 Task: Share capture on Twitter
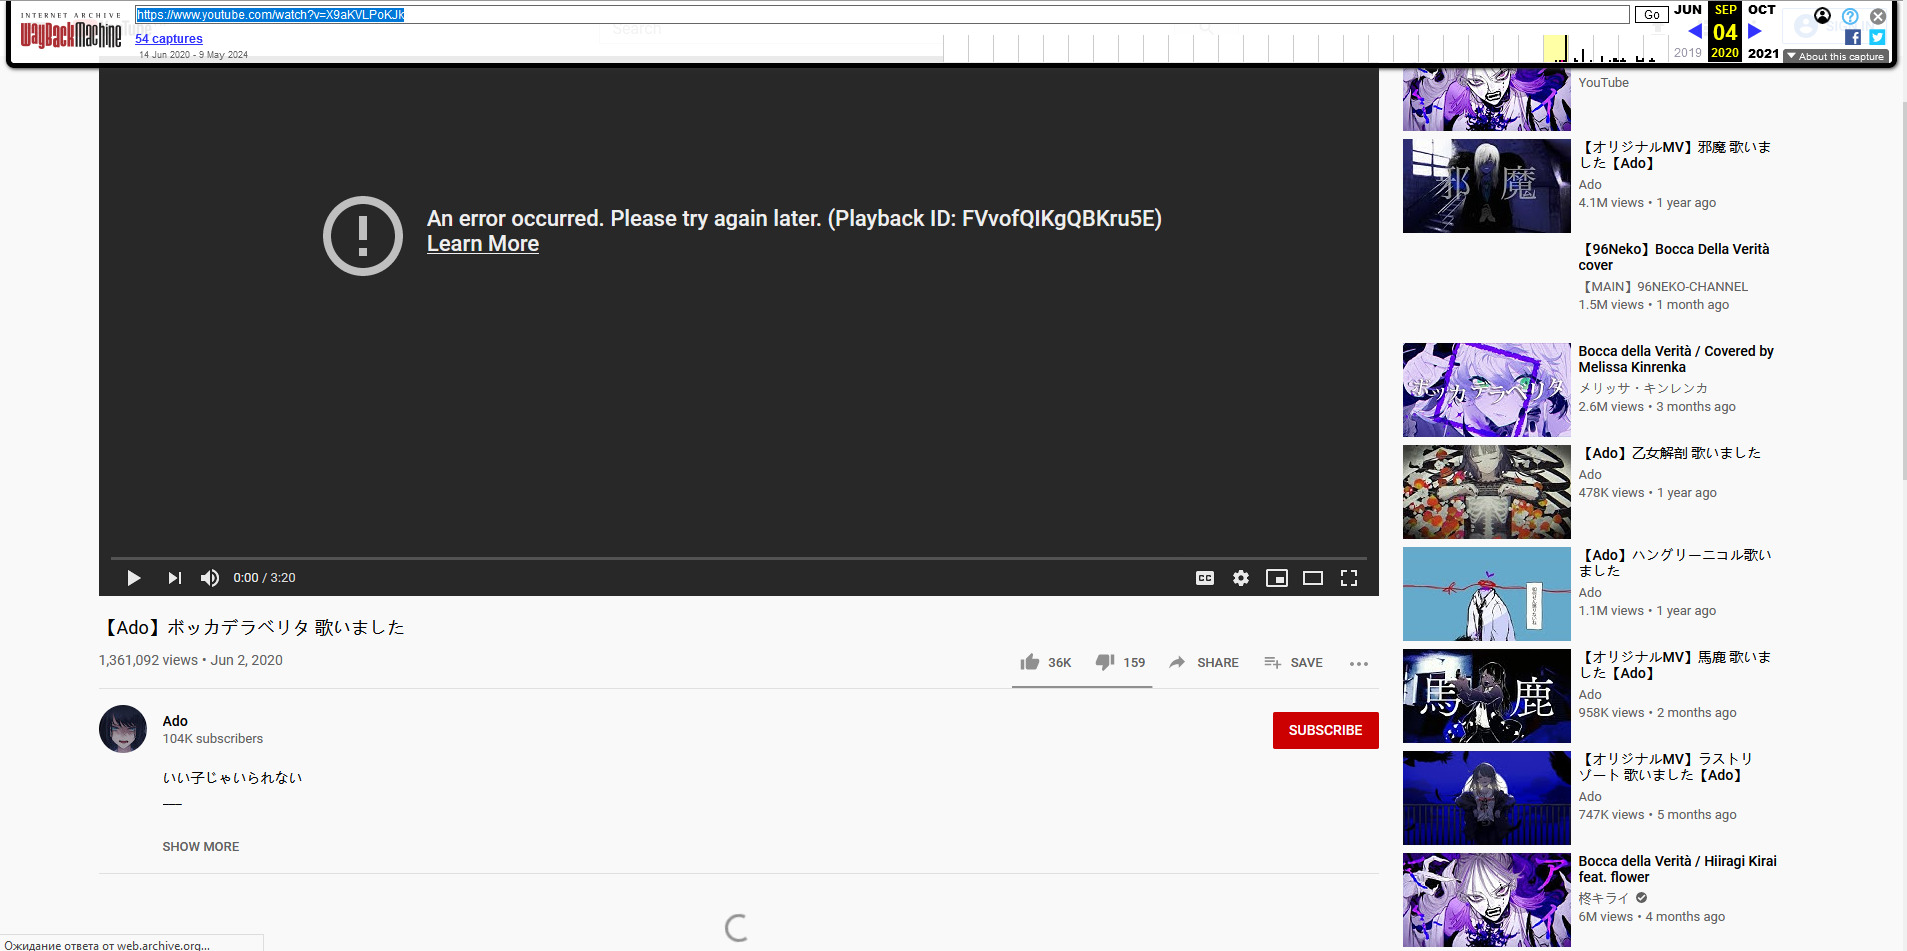1877,37
